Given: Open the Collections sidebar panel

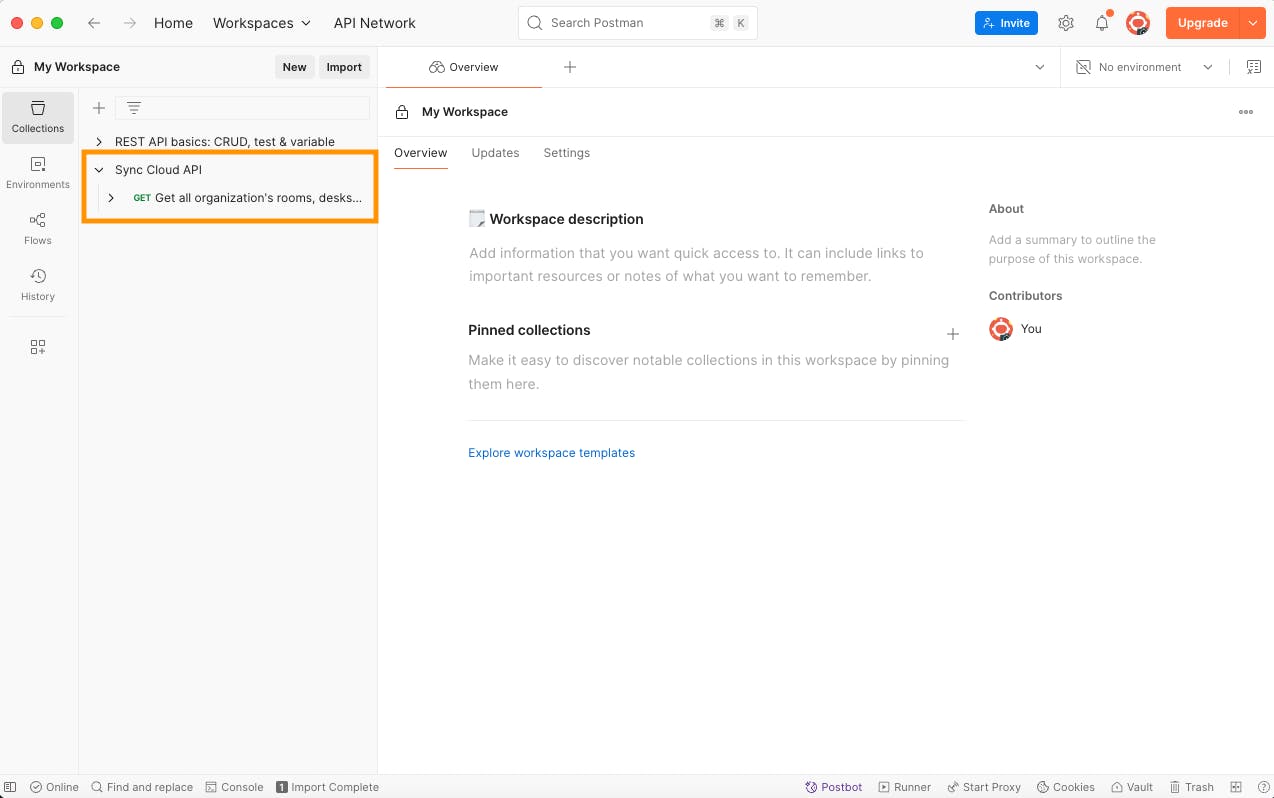Looking at the screenshot, I should point(38,117).
